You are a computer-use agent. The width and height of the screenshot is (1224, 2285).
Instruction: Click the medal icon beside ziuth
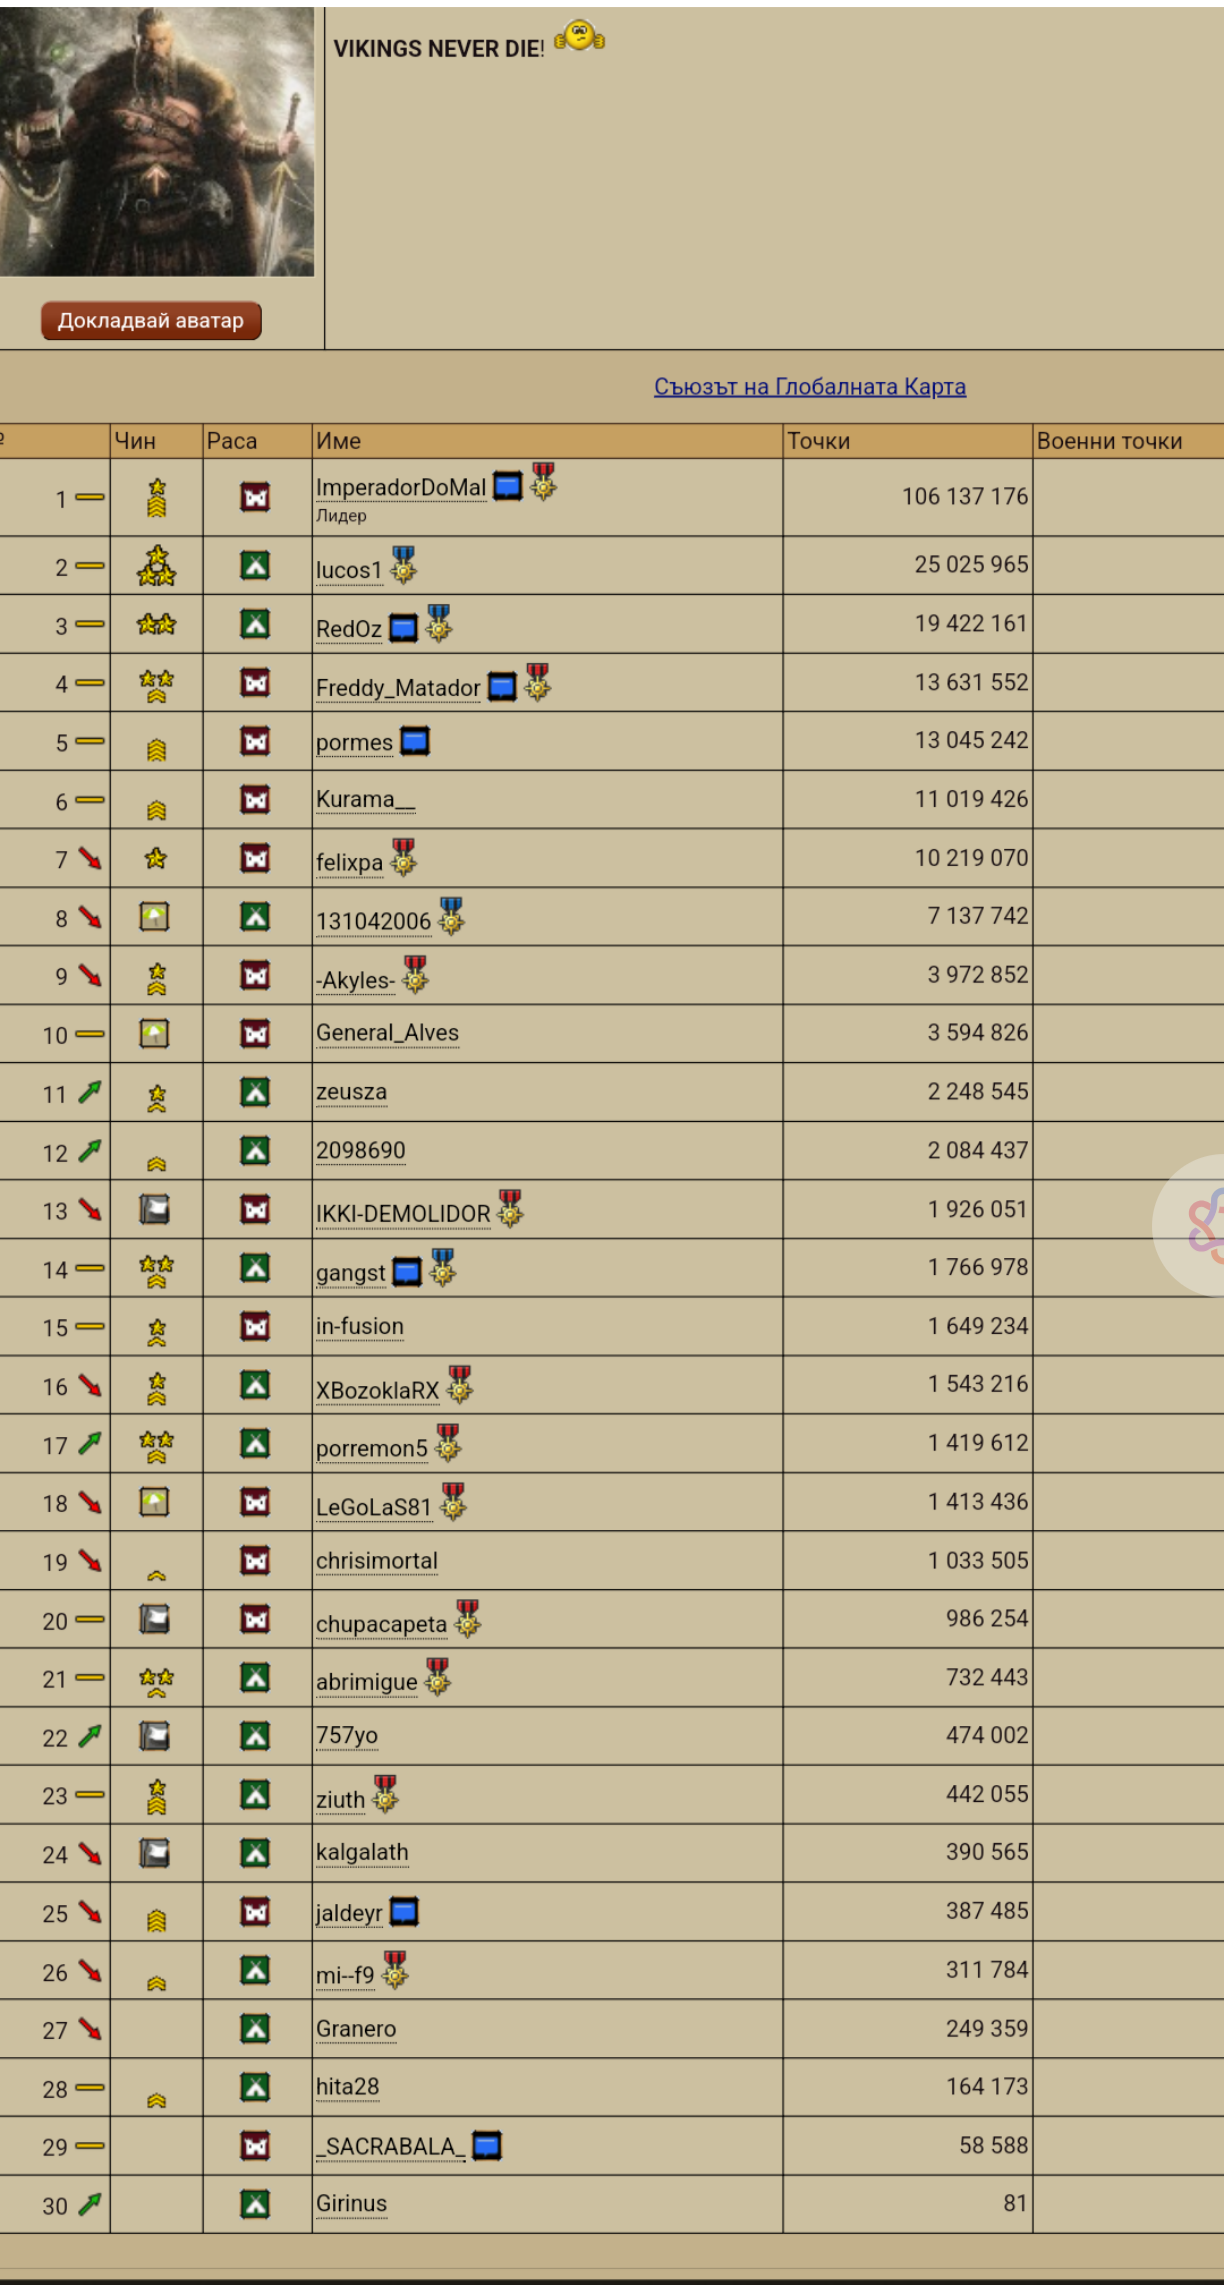(385, 1794)
